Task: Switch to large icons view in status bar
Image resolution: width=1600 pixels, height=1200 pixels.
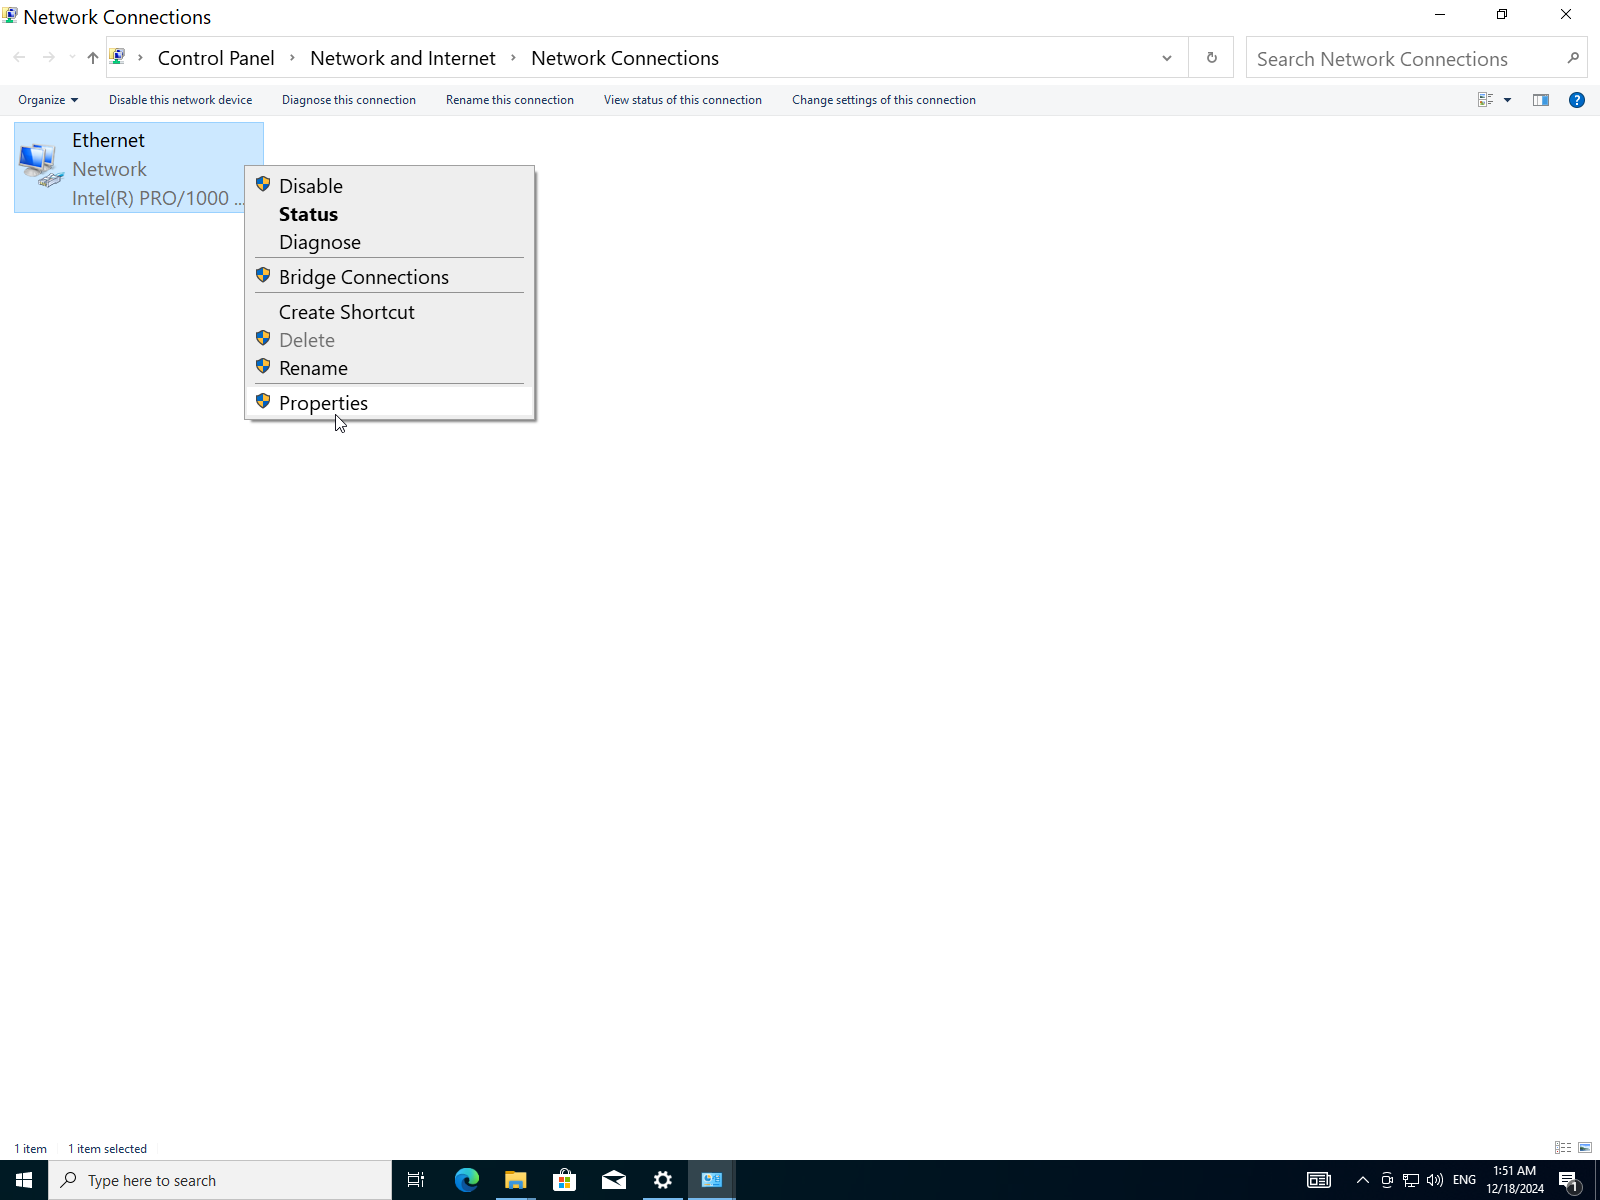Action: pyautogui.click(x=1584, y=1148)
